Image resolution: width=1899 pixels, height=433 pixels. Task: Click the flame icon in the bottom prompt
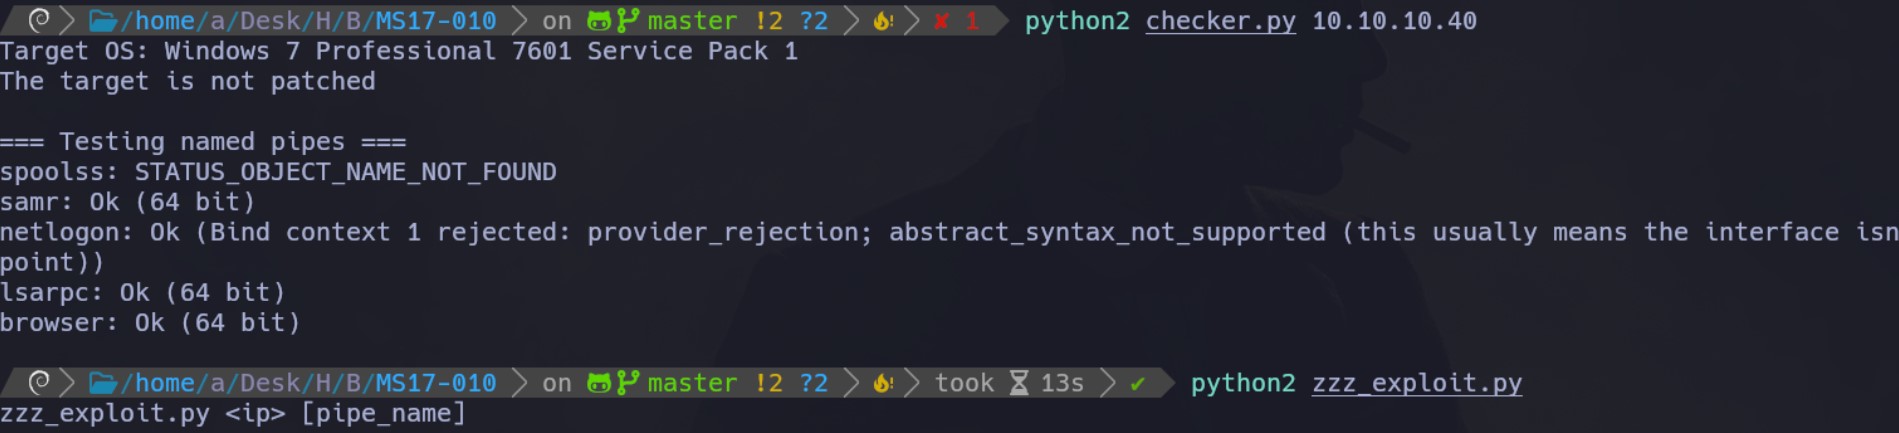tap(883, 382)
